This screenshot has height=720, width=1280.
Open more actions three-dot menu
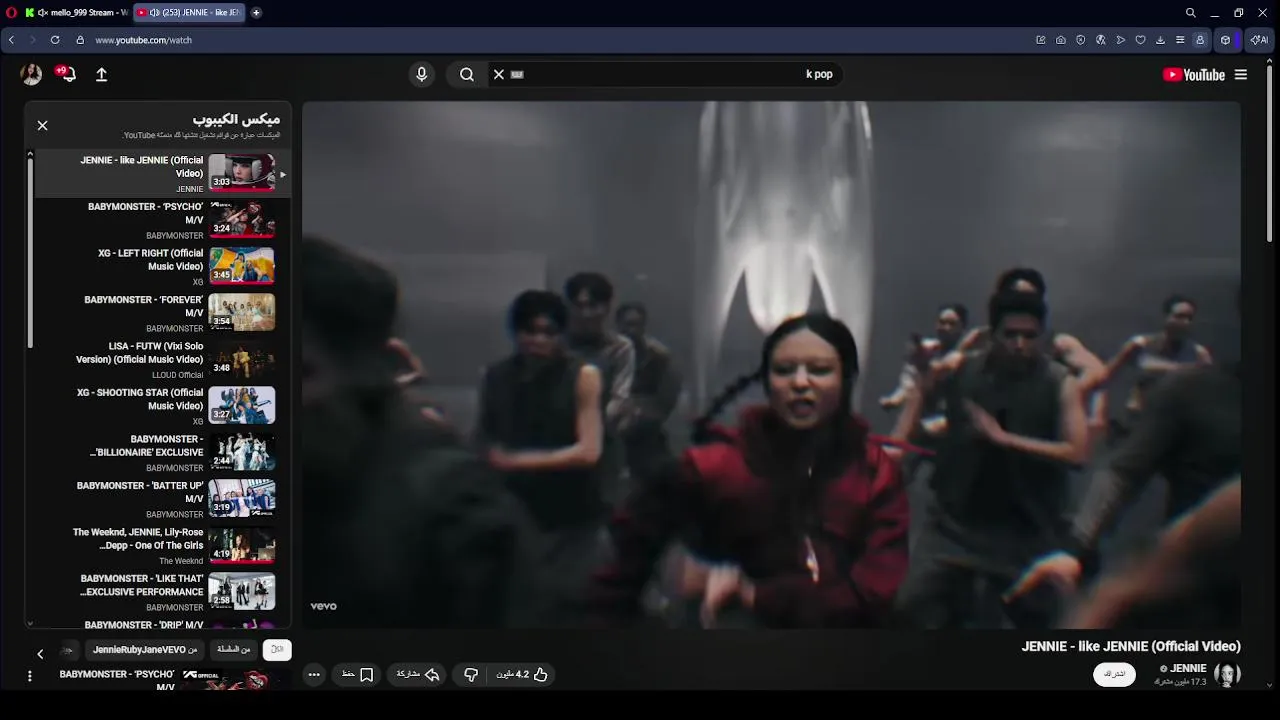point(314,675)
